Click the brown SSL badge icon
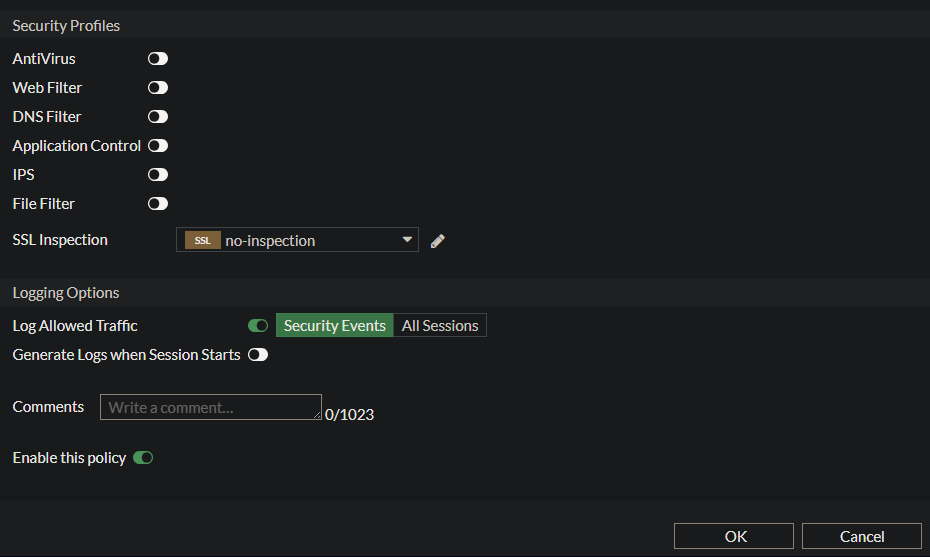This screenshot has width=930, height=557. pos(202,241)
